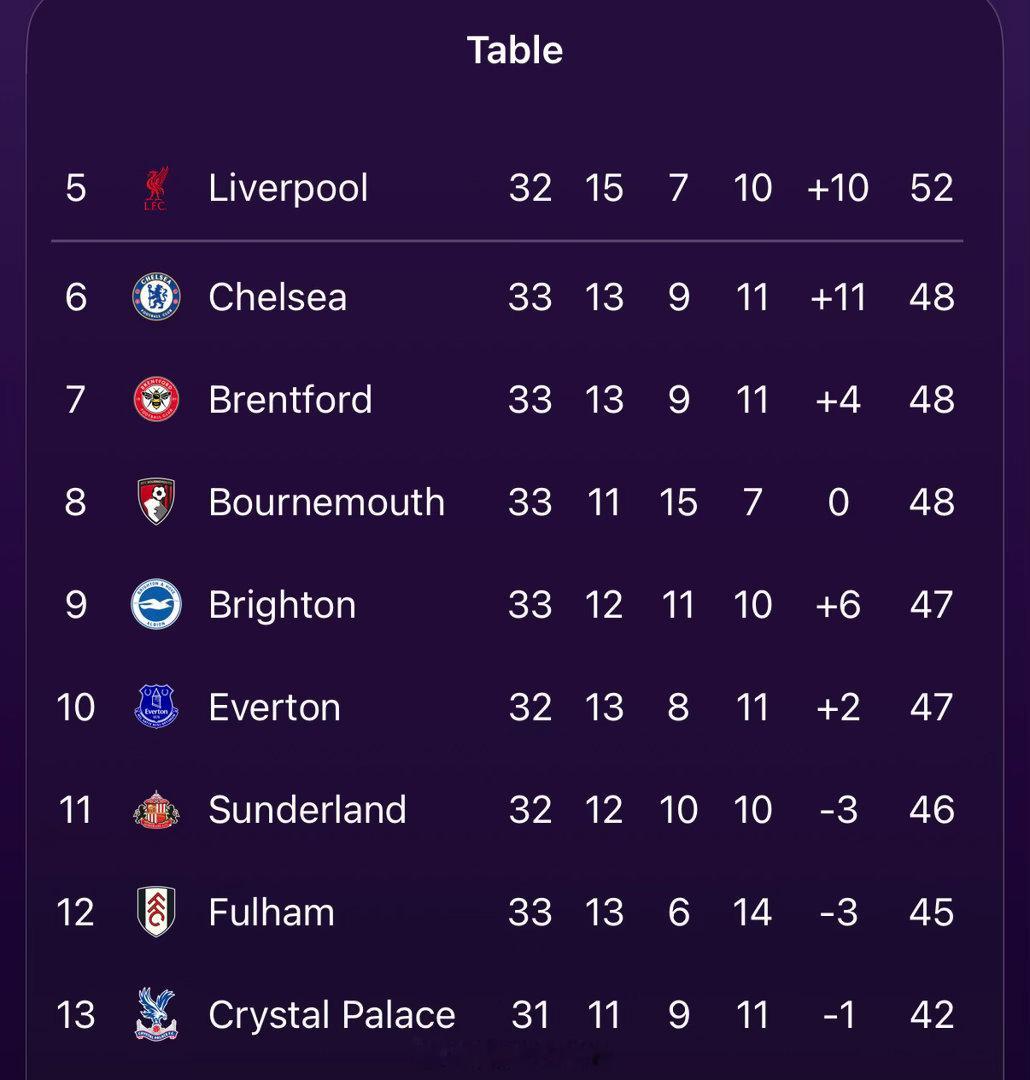Click Brentford's +4 goal difference
Image resolution: width=1030 pixels, height=1080 pixels.
[x=838, y=400]
